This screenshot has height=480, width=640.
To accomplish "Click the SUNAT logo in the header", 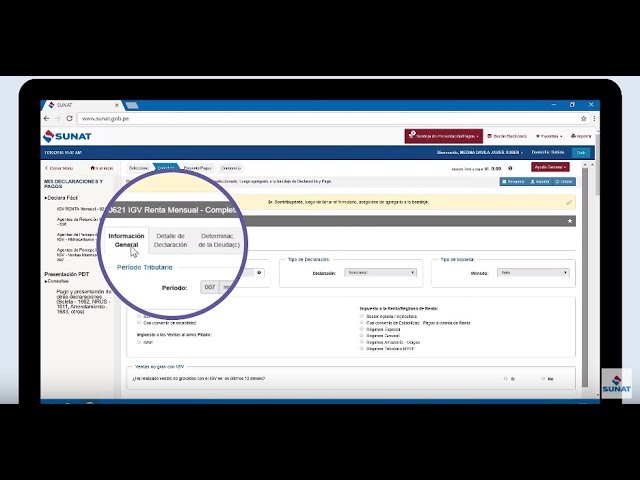I will point(67,136).
